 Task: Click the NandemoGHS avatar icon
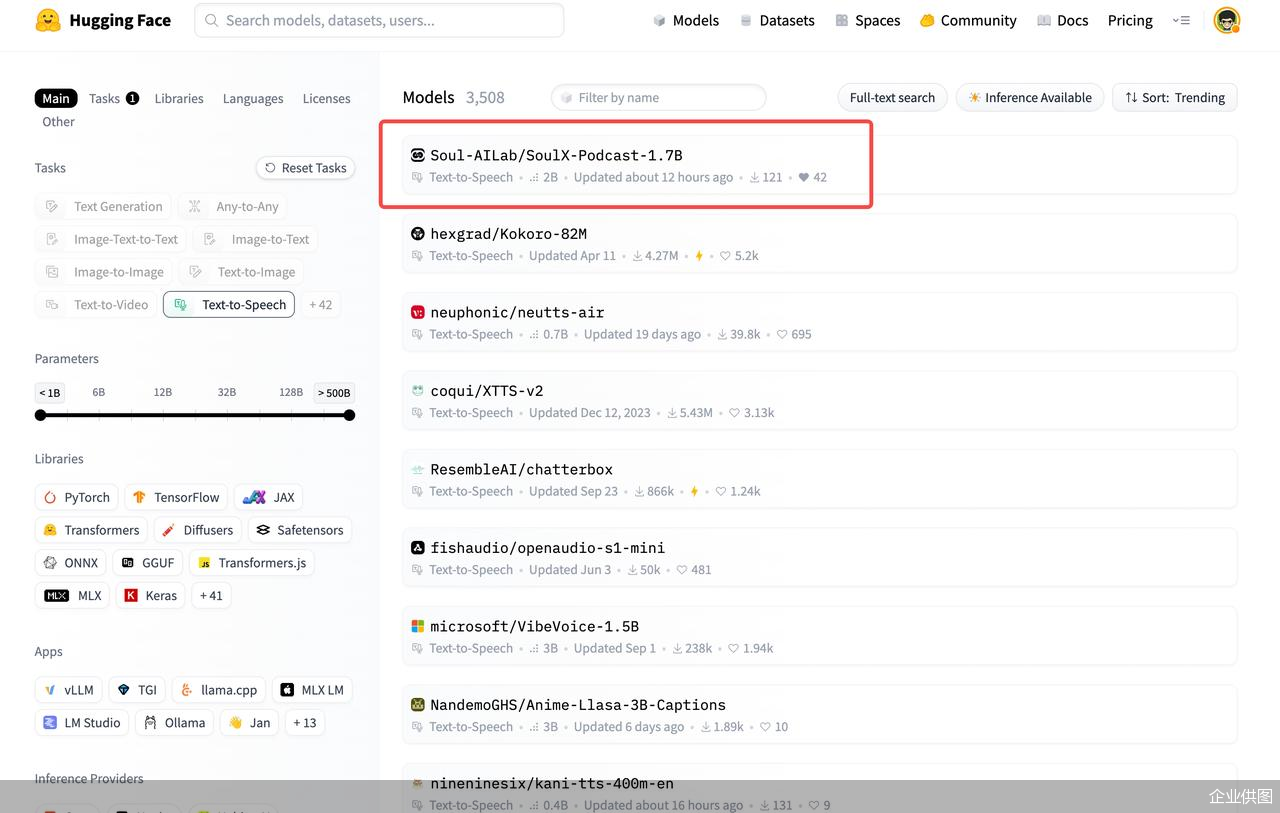coord(418,705)
